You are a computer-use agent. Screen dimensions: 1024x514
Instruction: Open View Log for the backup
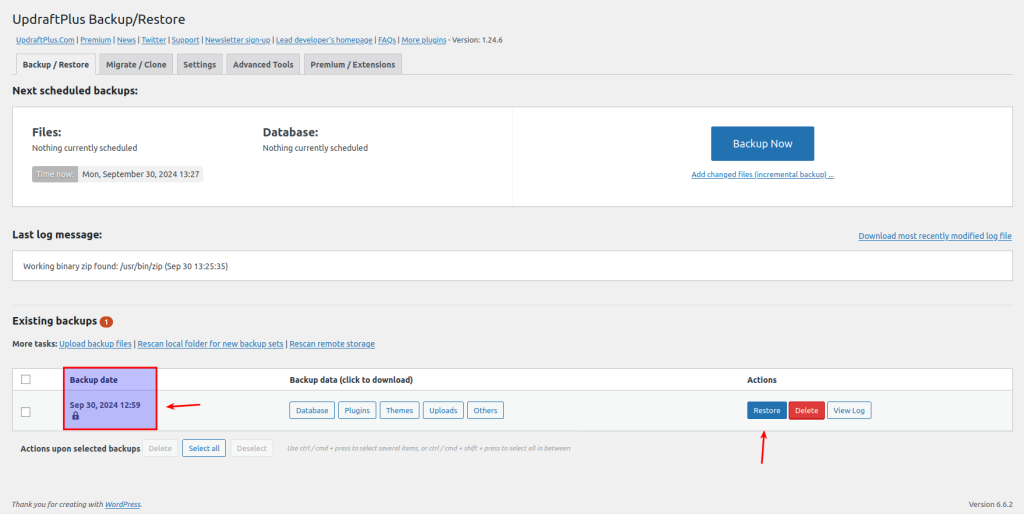click(849, 410)
